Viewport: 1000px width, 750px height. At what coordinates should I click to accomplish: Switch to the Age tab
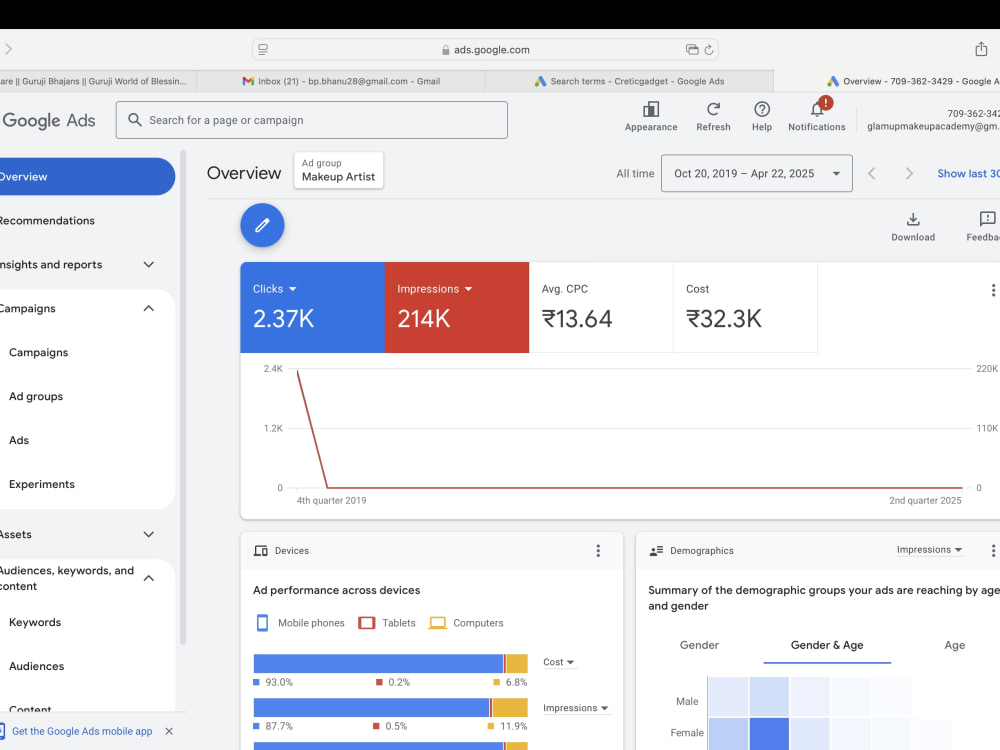(x=954, y=645)
